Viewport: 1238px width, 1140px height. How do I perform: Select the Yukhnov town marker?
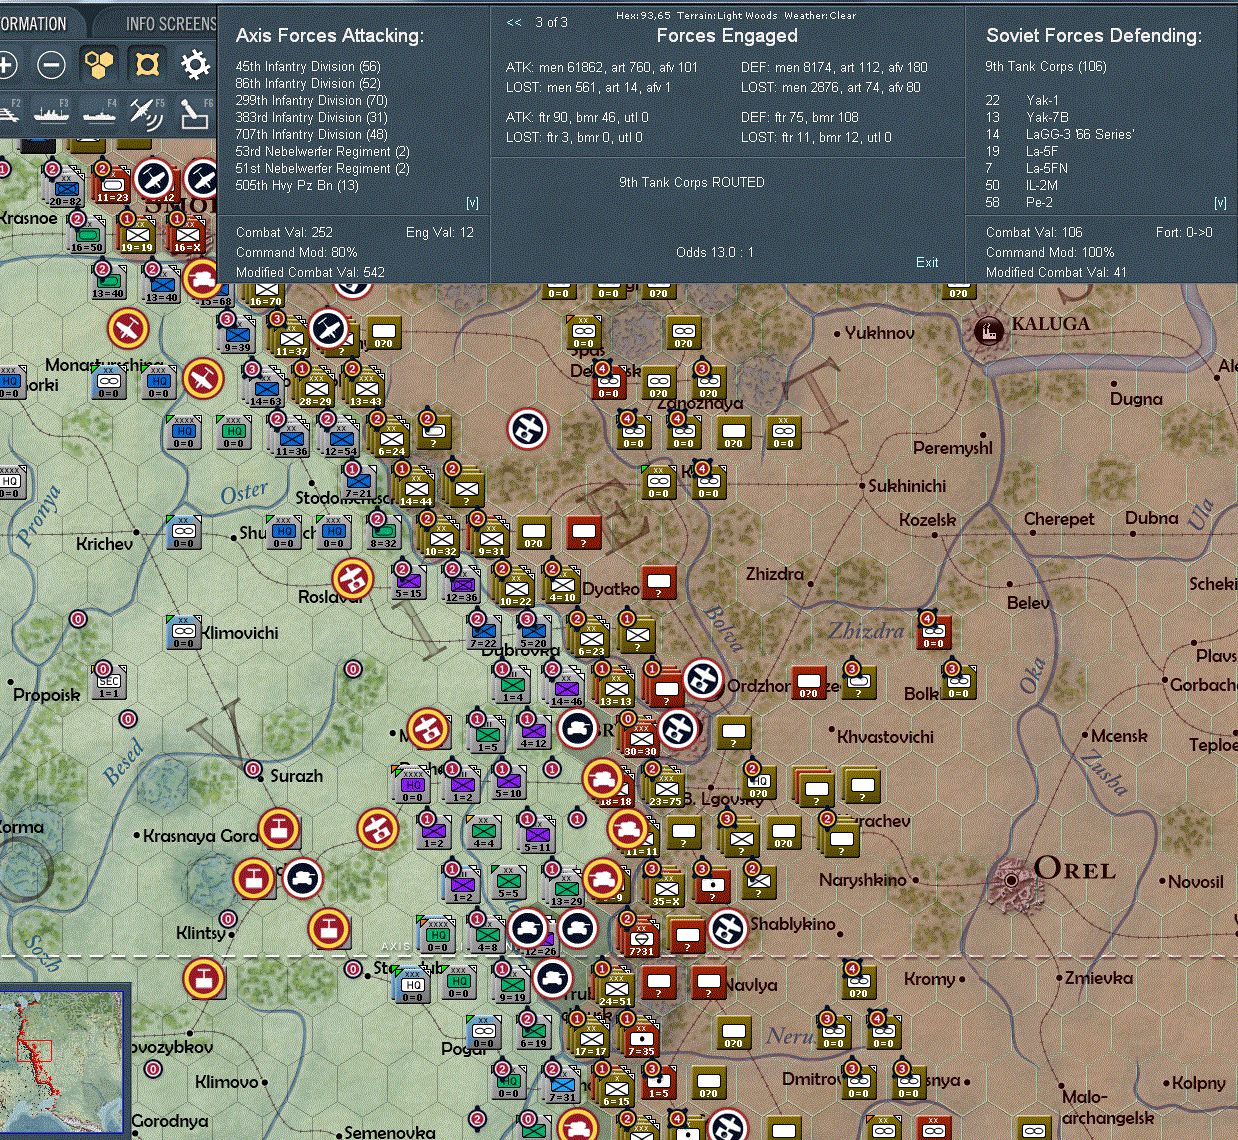pyautogui.click(x=837, y=333)
